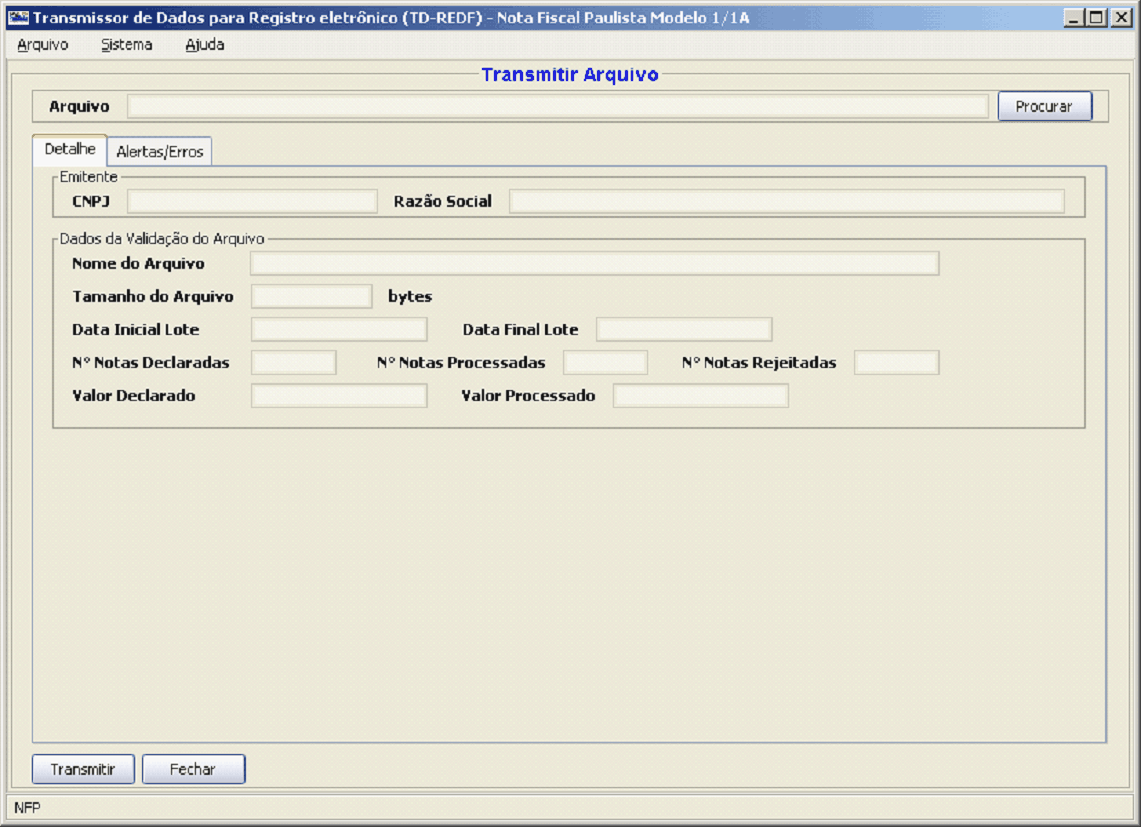Click the Arquivo file path field
The width and height of the screenshot is (1142, 828).
point(557,106)
